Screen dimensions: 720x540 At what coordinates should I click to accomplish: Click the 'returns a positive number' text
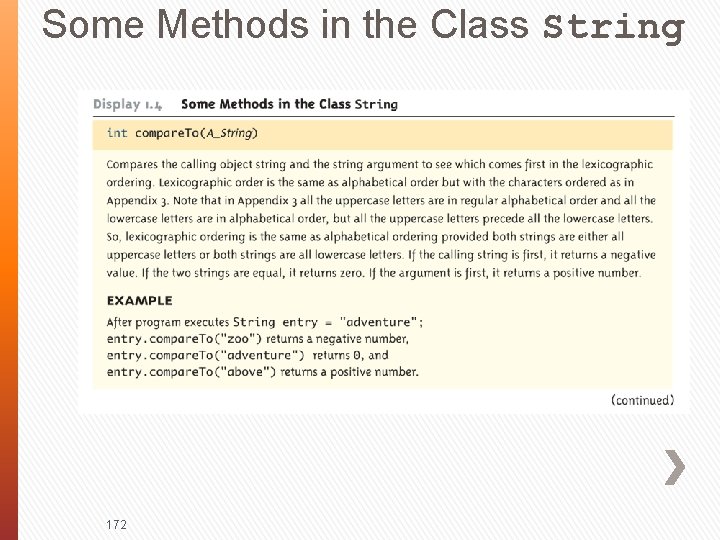click(x=349, y=372)
